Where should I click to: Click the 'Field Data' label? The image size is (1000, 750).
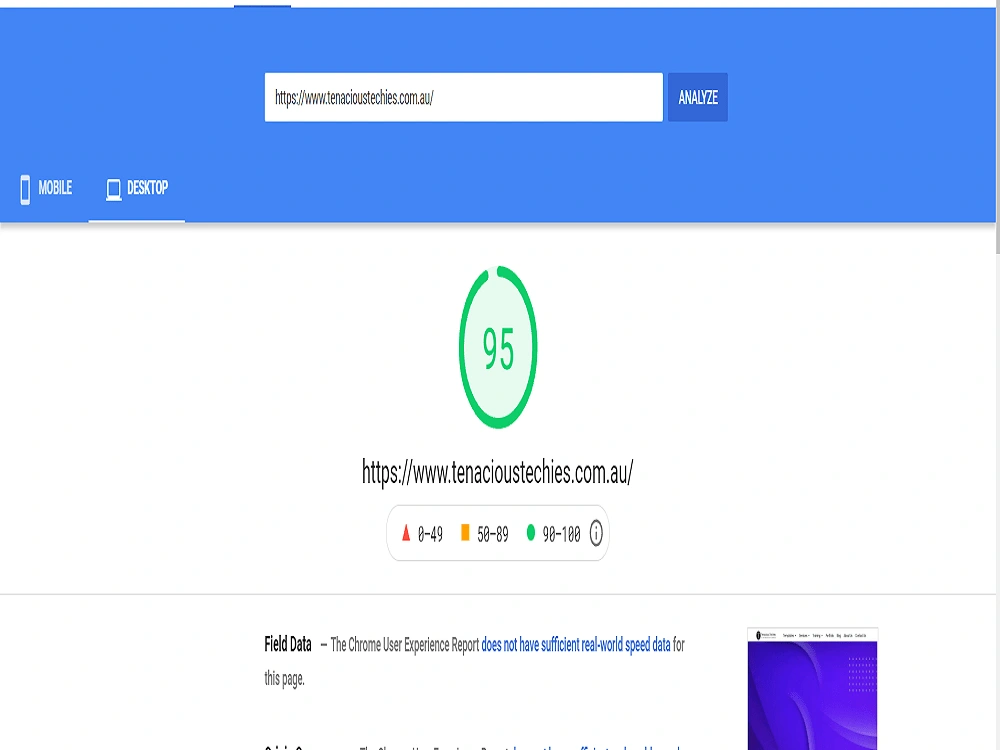(x=288, y=644)
